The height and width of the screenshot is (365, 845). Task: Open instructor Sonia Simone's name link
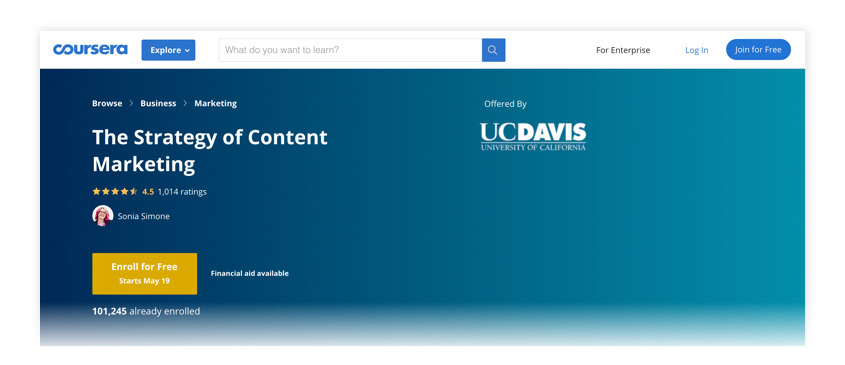tap(144, 216)
